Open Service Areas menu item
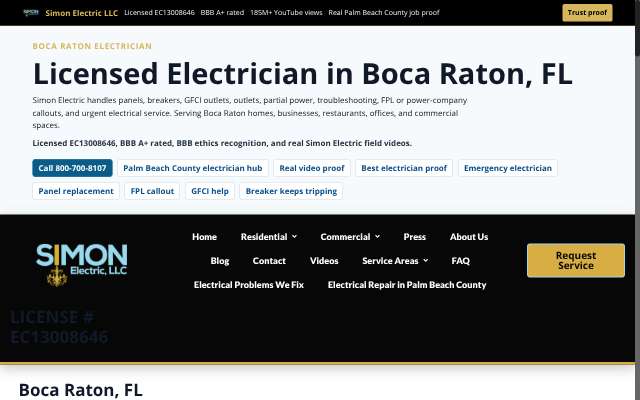 click(x=390, y=261)
